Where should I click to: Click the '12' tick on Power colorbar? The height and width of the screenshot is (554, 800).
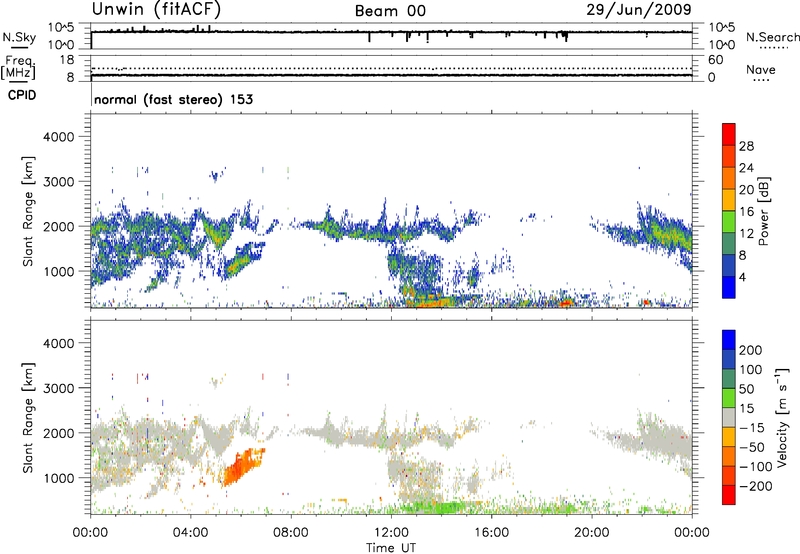[x=746, y=234]
